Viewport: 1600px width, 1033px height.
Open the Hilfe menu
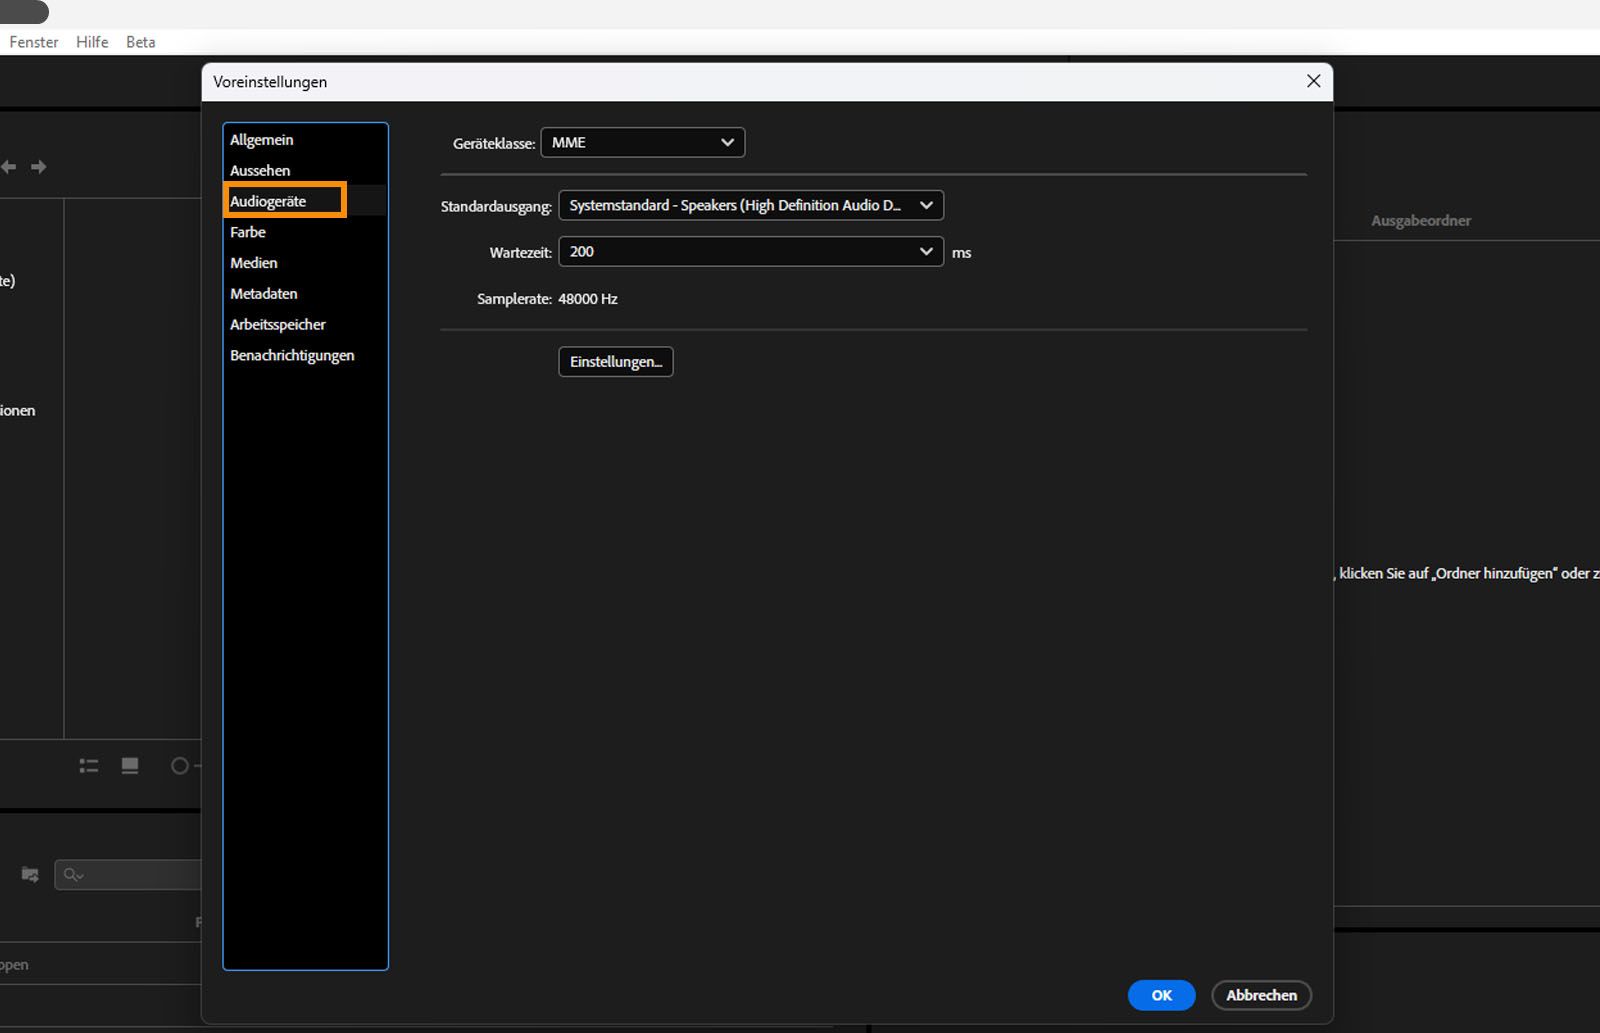[x=92, y=42]
